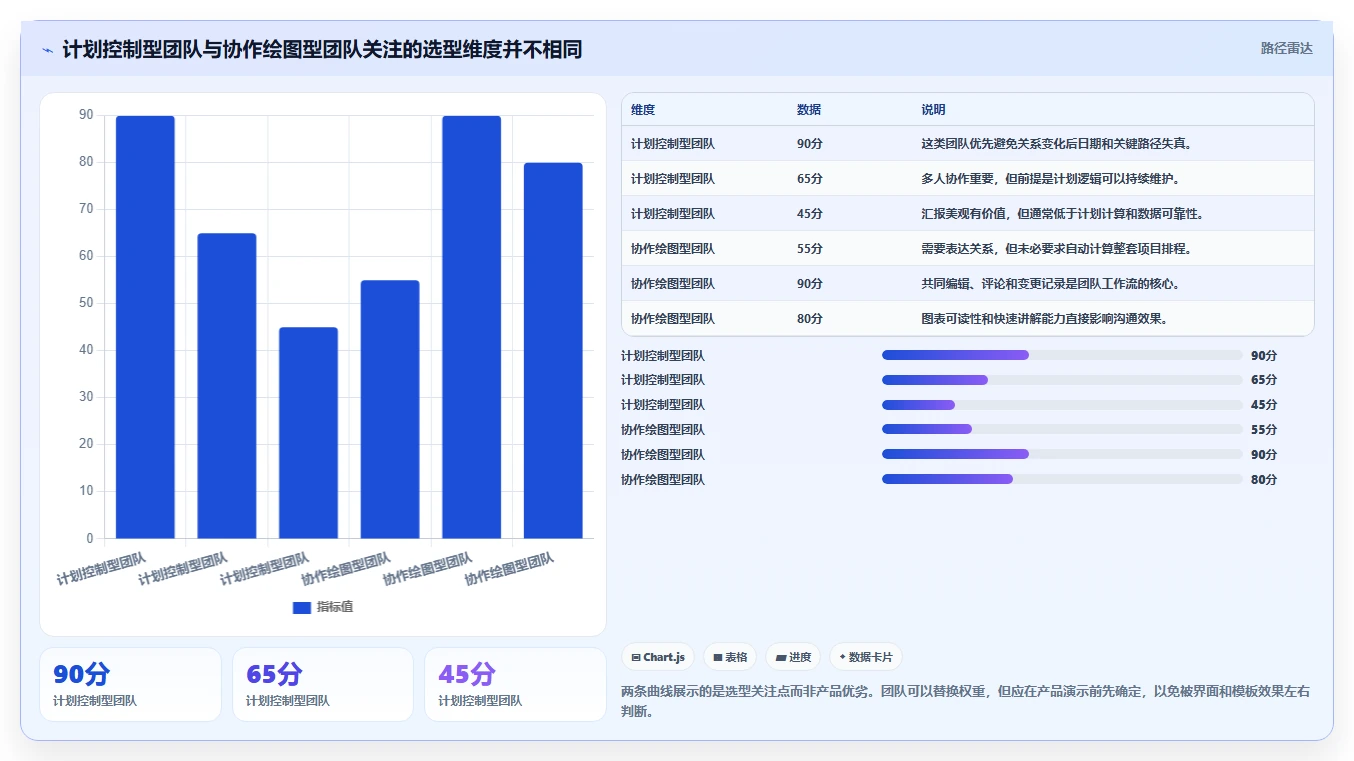Click the 计划控制型团队 45分 progress bar
Screen dimensions: 1354x761
point(1062,405)
